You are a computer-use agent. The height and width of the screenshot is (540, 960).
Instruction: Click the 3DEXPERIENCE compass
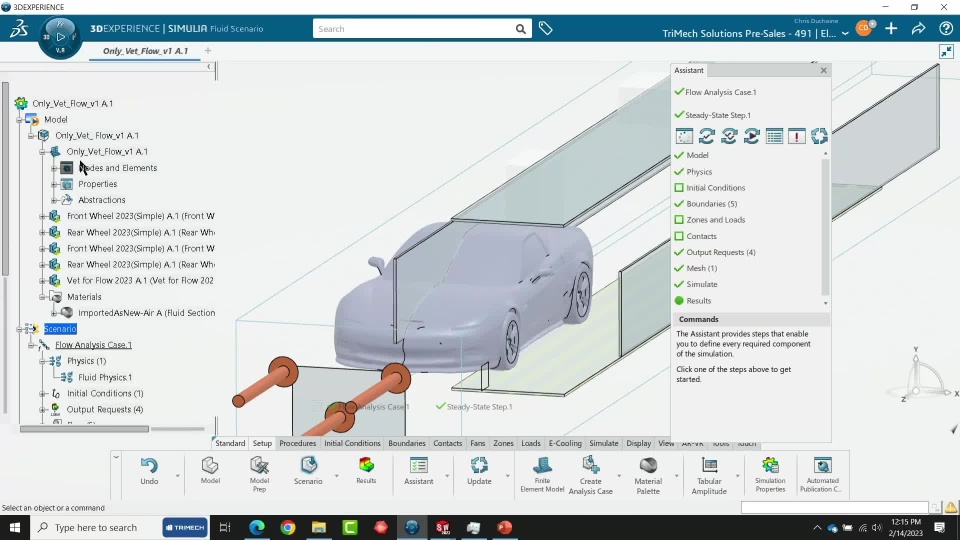[60, 37]
